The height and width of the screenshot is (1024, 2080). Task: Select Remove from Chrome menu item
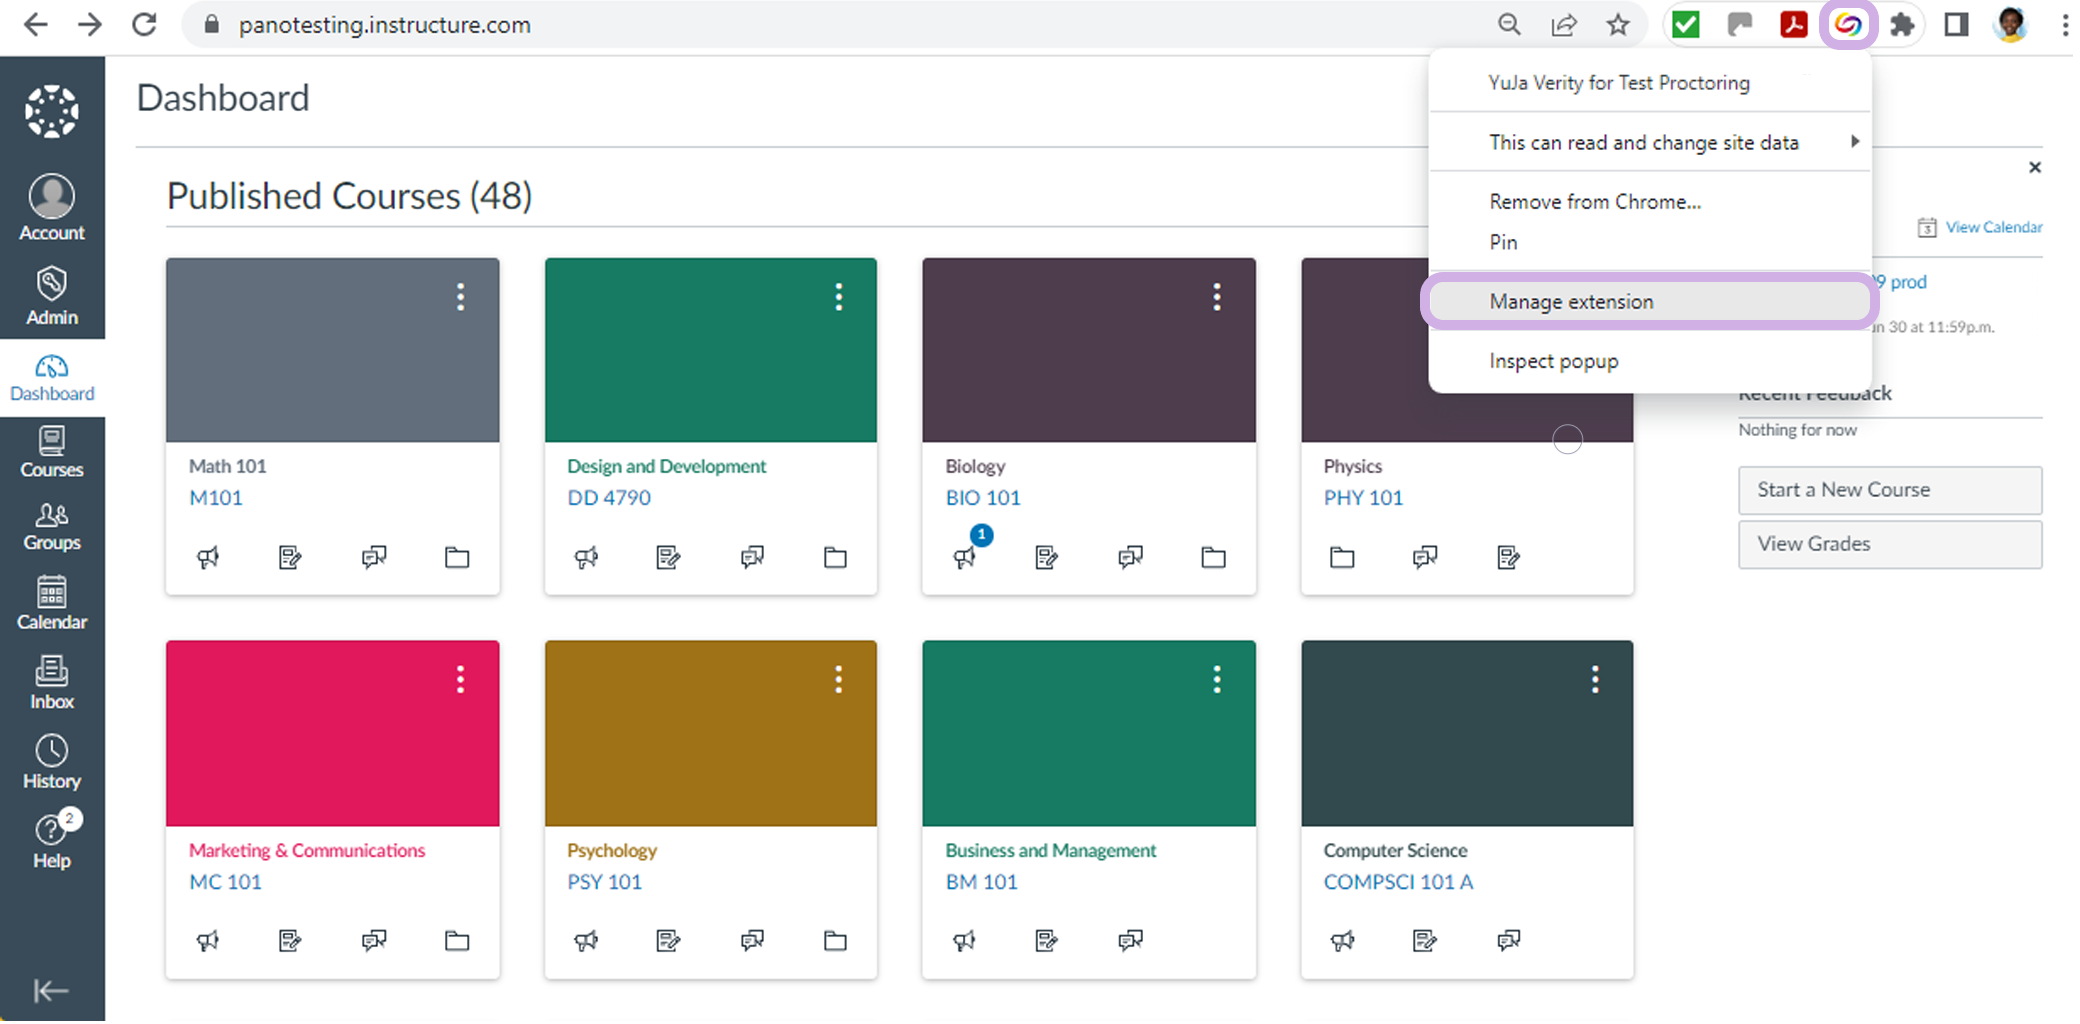pyautogui.click(x=1650, y=202)
